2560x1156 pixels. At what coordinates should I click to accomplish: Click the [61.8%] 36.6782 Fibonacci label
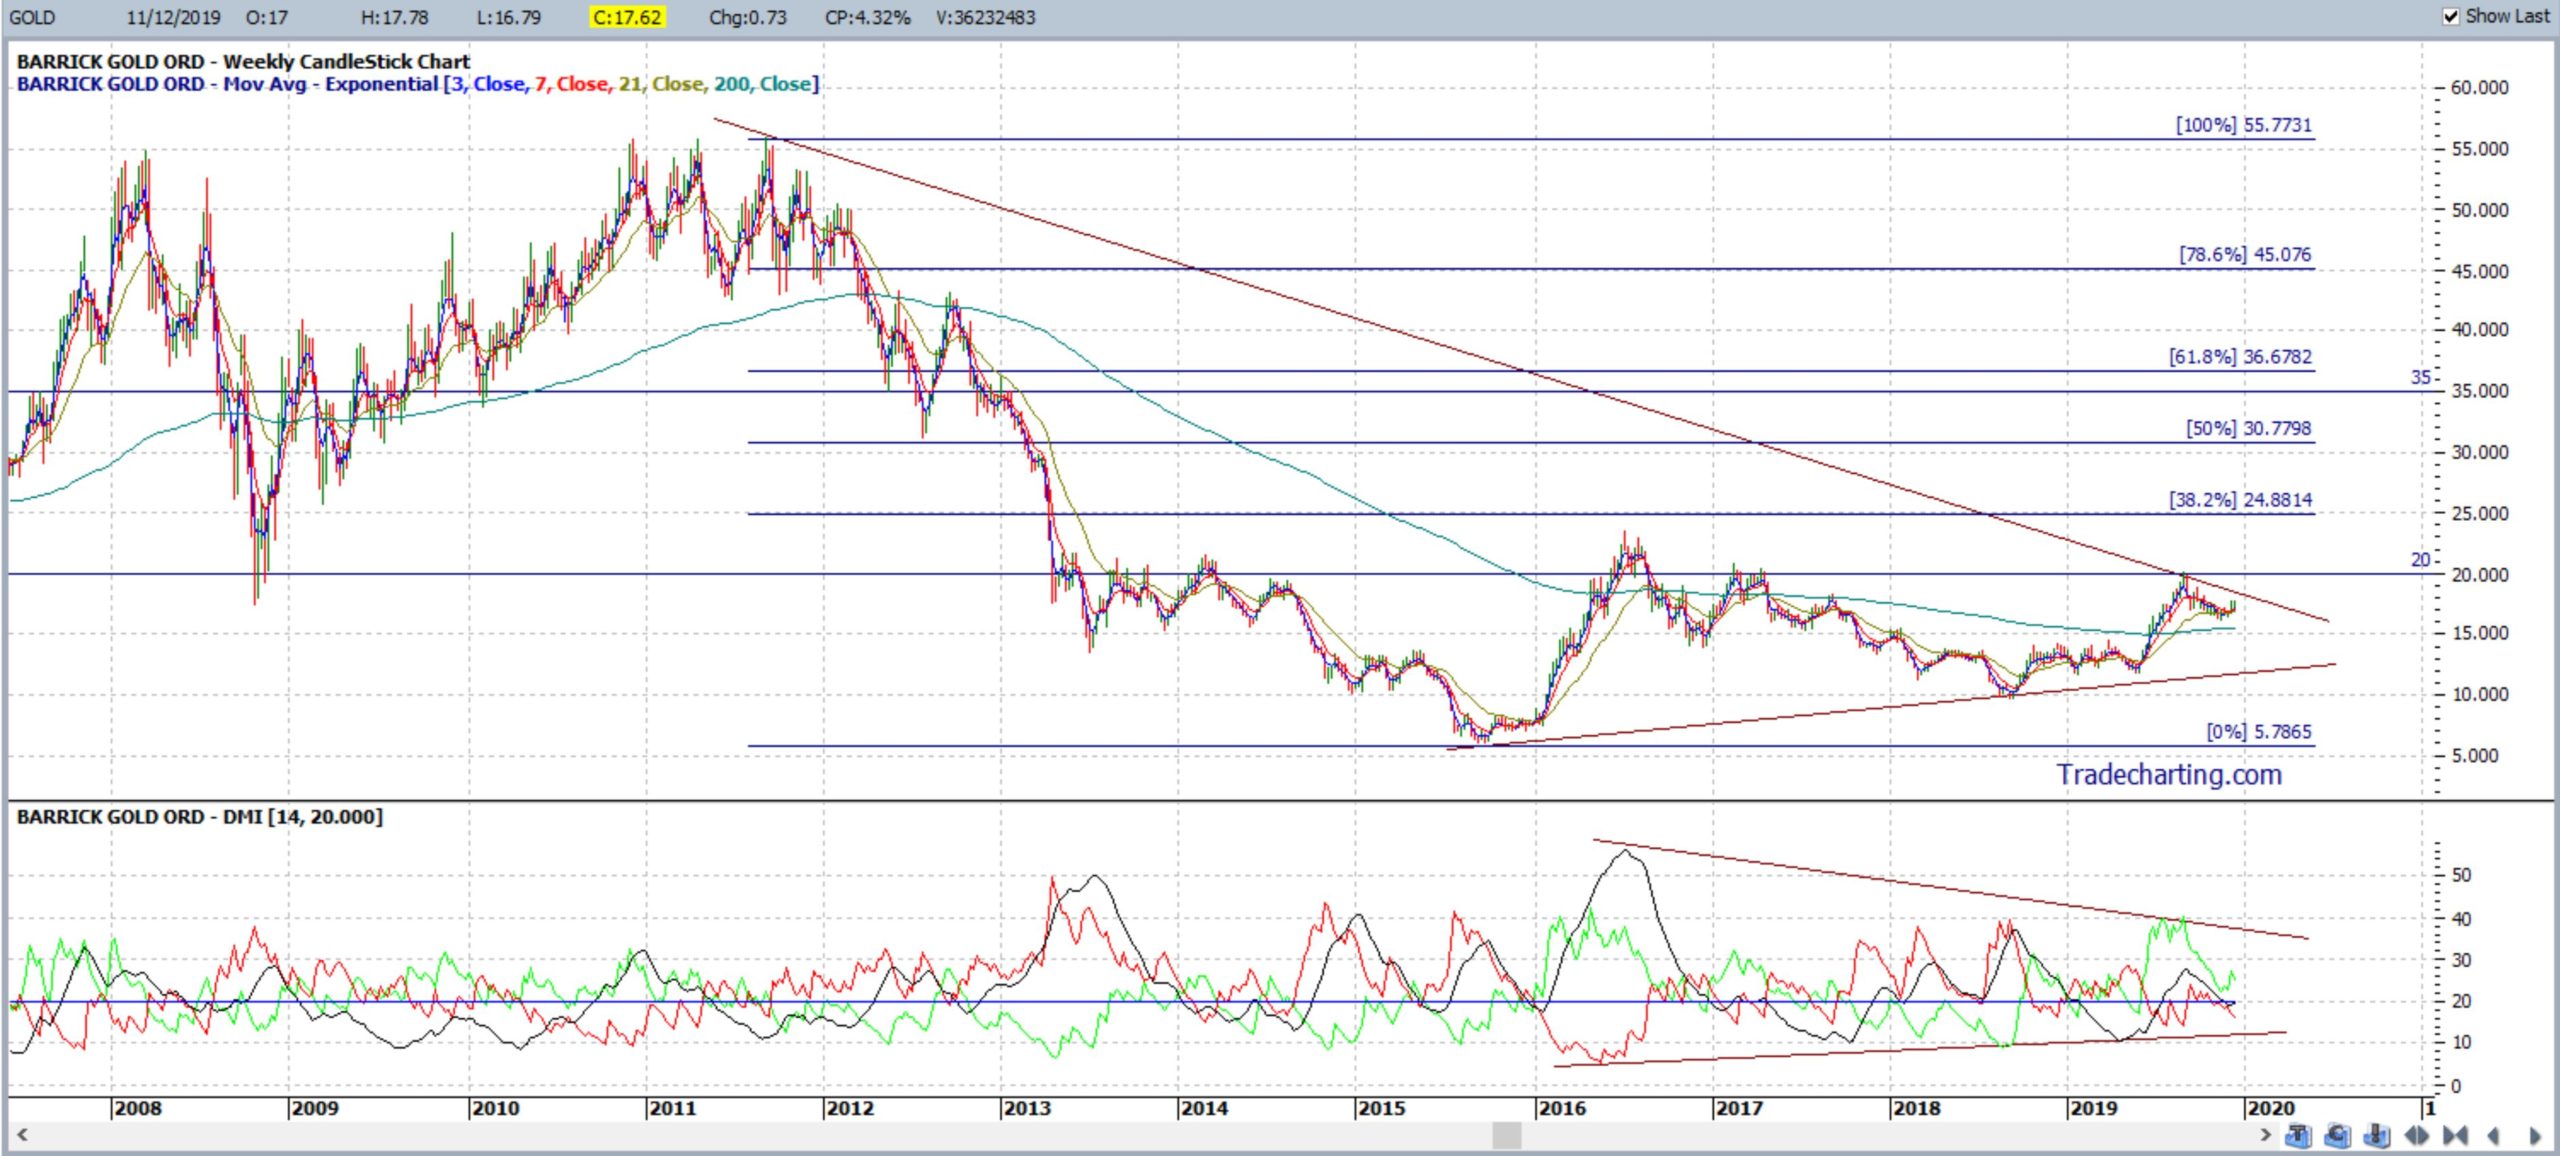[x=2240, y=356]
